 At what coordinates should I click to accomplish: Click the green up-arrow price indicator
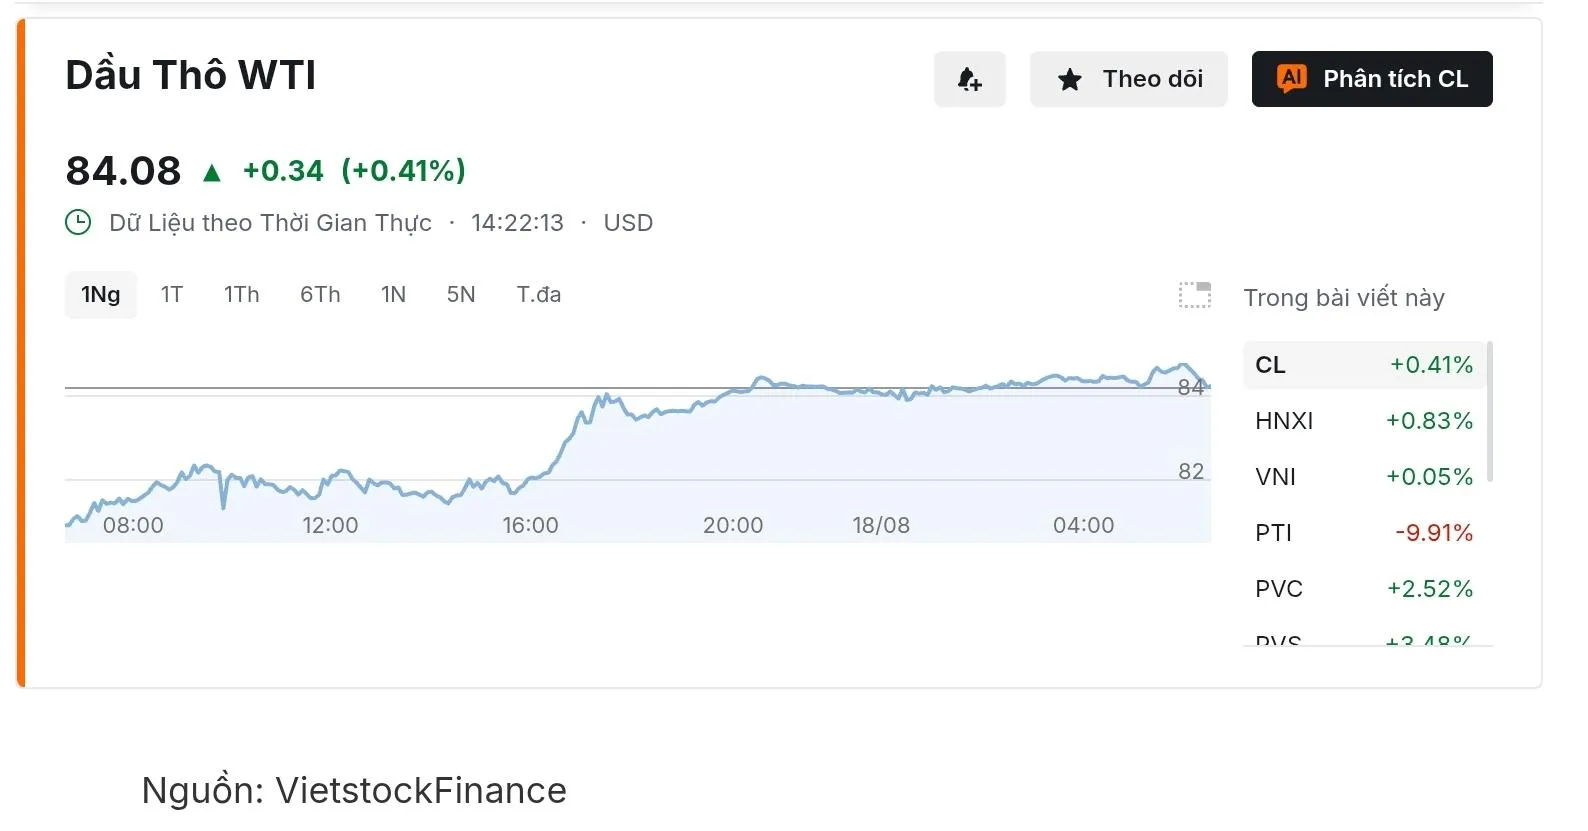click(x=211, y=173)
